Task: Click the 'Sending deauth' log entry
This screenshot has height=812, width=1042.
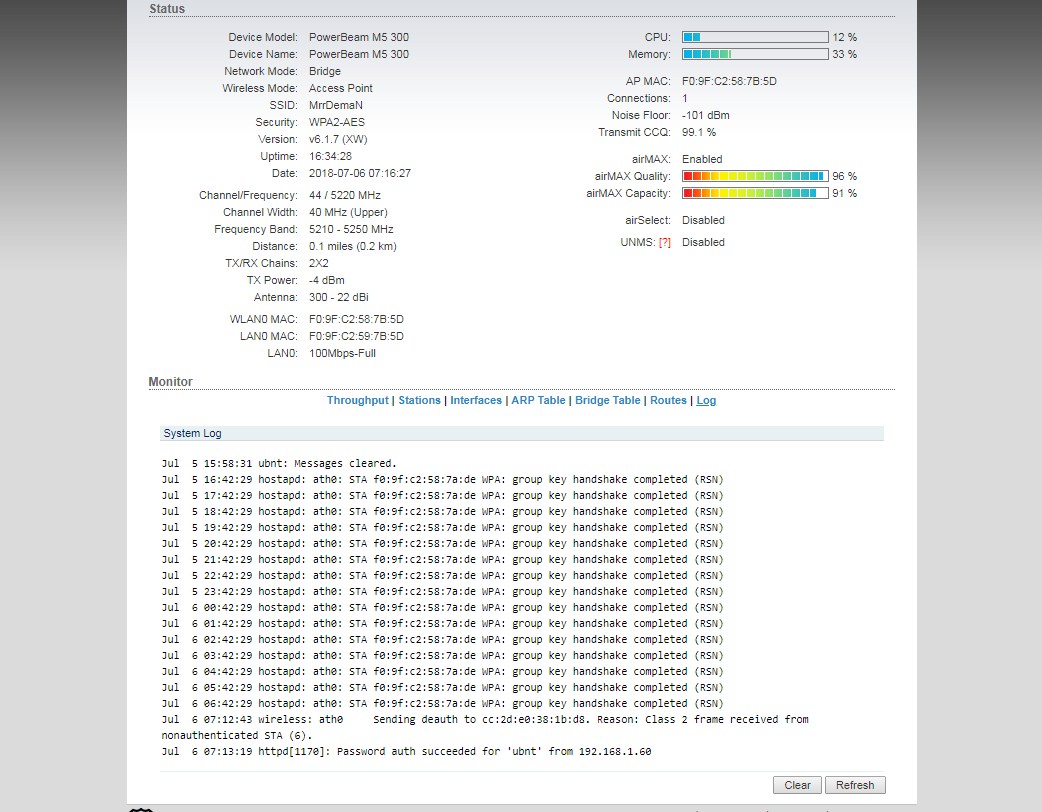Action: coord(485,727)
